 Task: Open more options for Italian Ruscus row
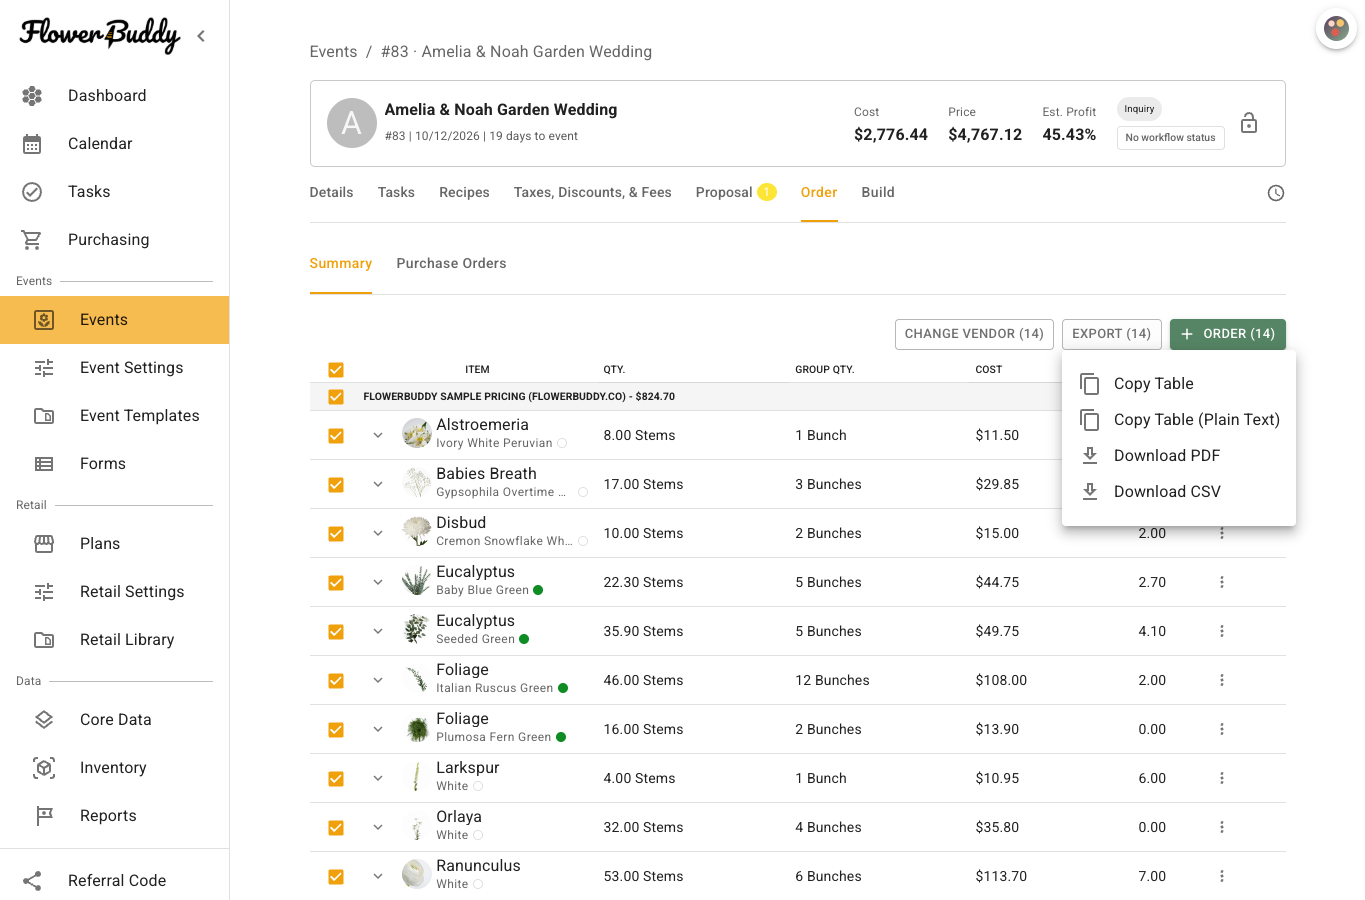pos(1222,680)
